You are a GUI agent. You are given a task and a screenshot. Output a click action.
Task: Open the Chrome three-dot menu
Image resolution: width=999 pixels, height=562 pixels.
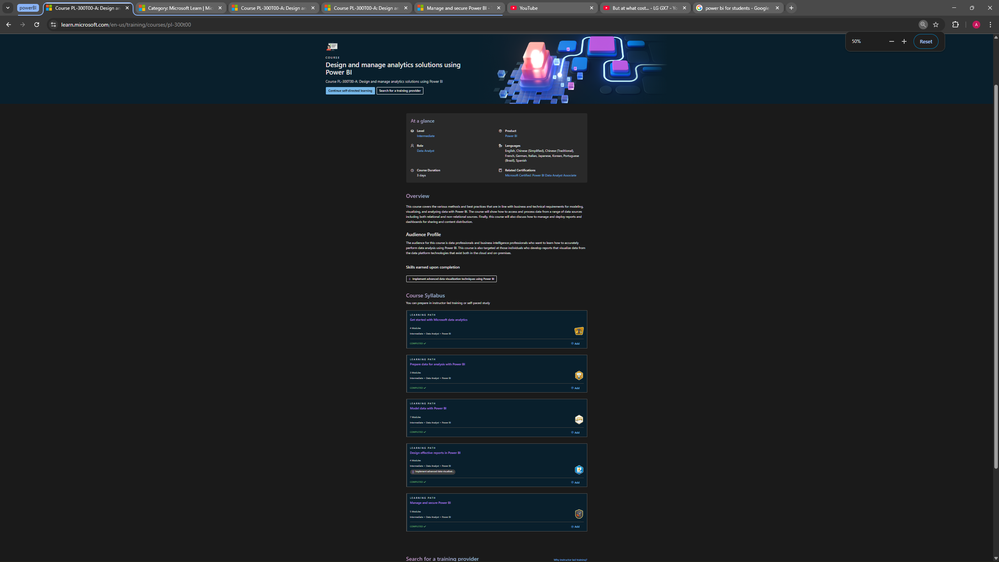pos(990,25)
